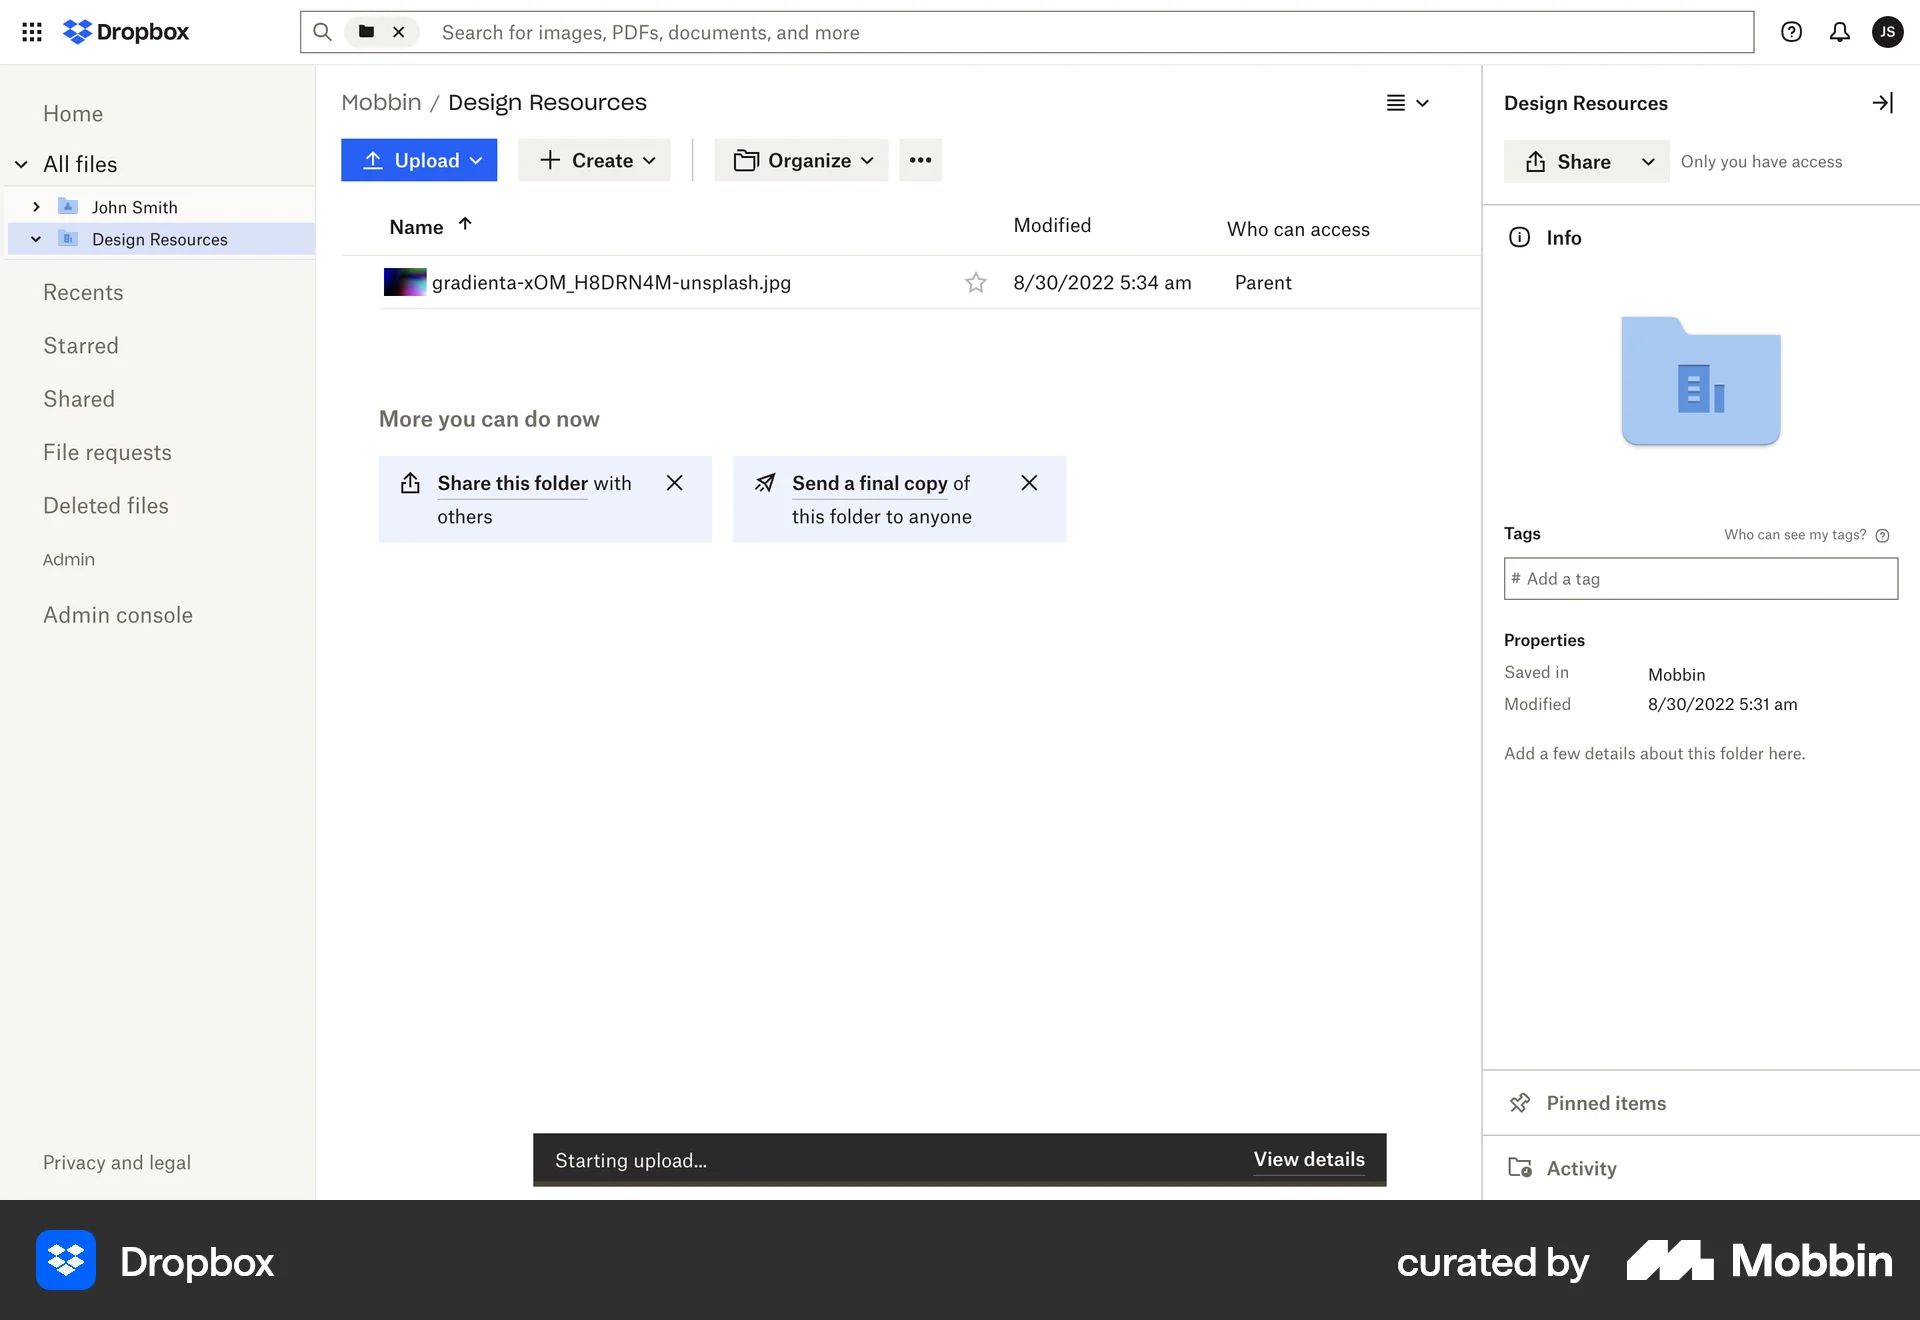Open the Create dropdown

click(x=595, y=160)
